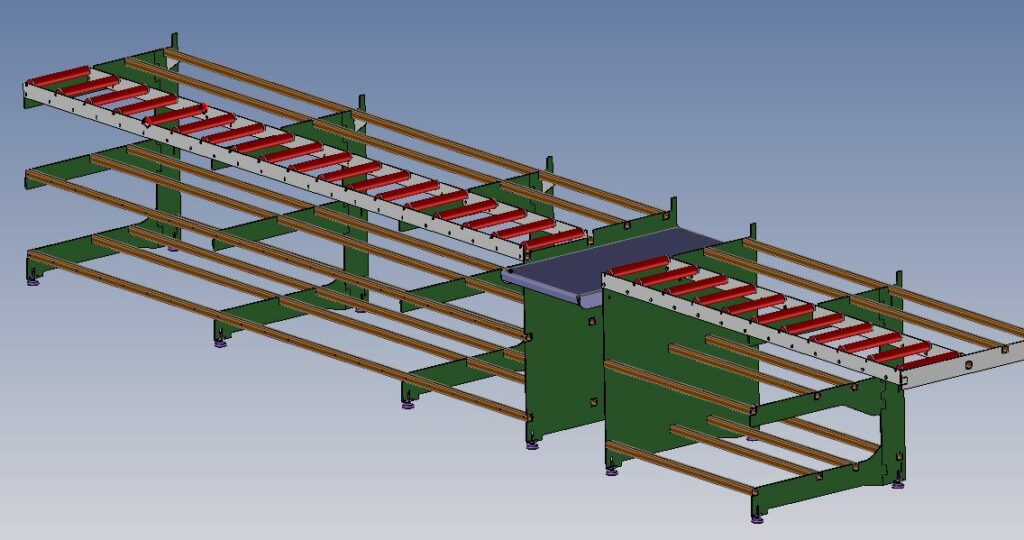Click the first red roller at the far-left conveyor end
Screen dimensions: 1024x540
[58, 79]
